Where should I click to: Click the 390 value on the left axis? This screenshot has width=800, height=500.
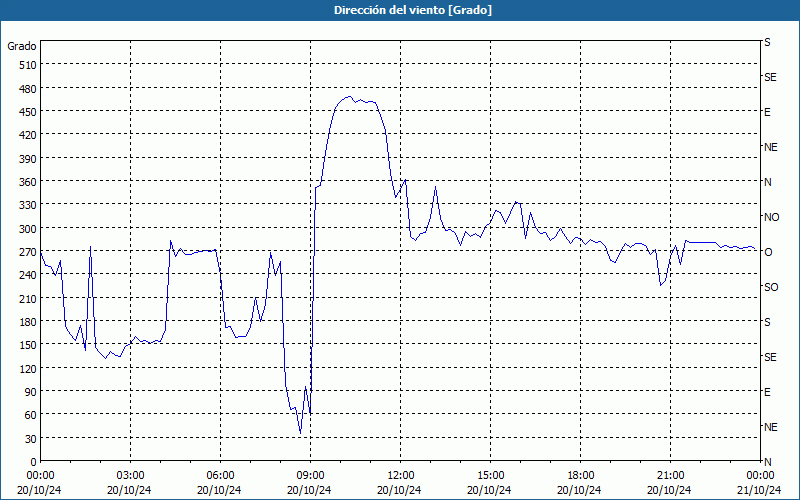[28, 159]
